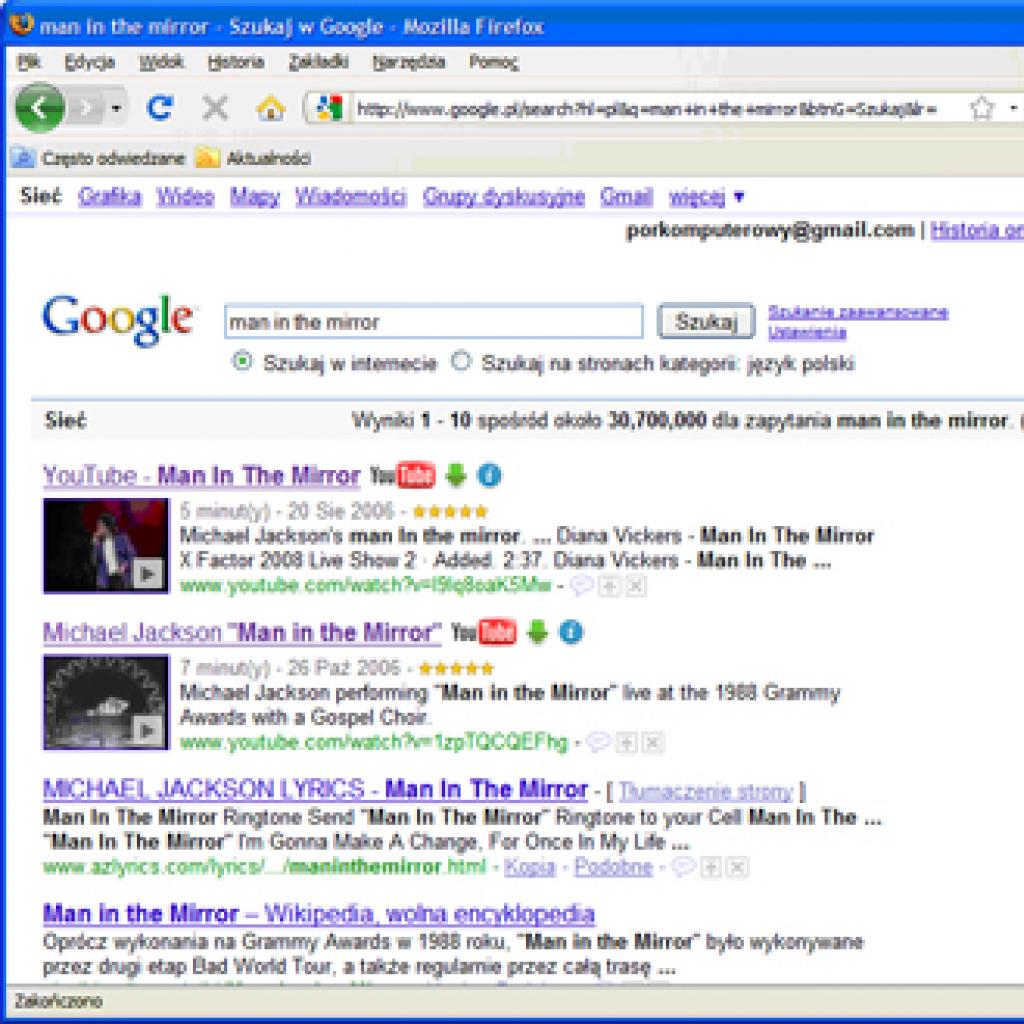Click green download arrow beside first result
Screen dimensions: 1024x1024
tap(456, 475)
